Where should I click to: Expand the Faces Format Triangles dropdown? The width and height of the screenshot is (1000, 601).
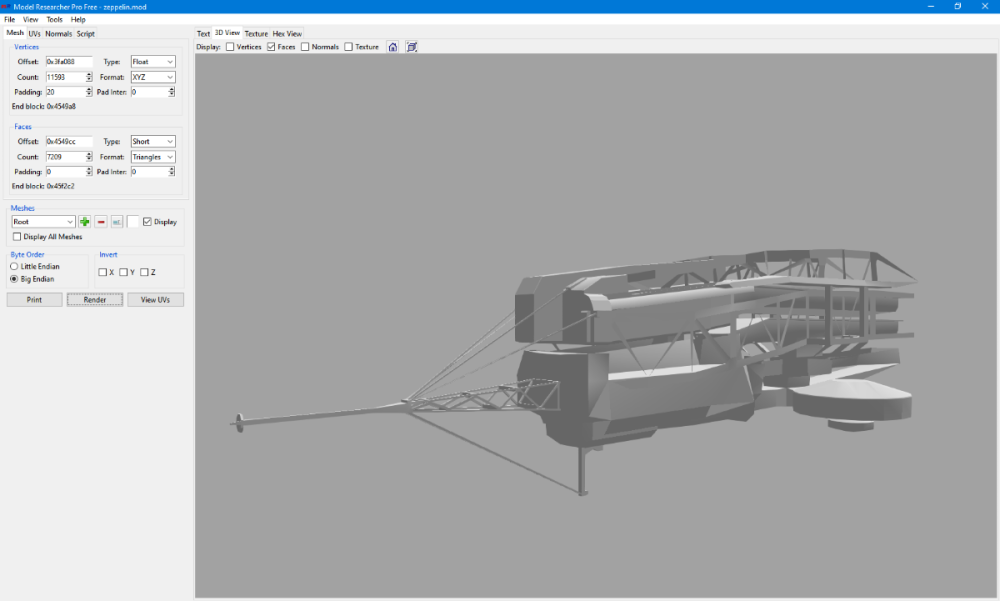click(153, 157)
